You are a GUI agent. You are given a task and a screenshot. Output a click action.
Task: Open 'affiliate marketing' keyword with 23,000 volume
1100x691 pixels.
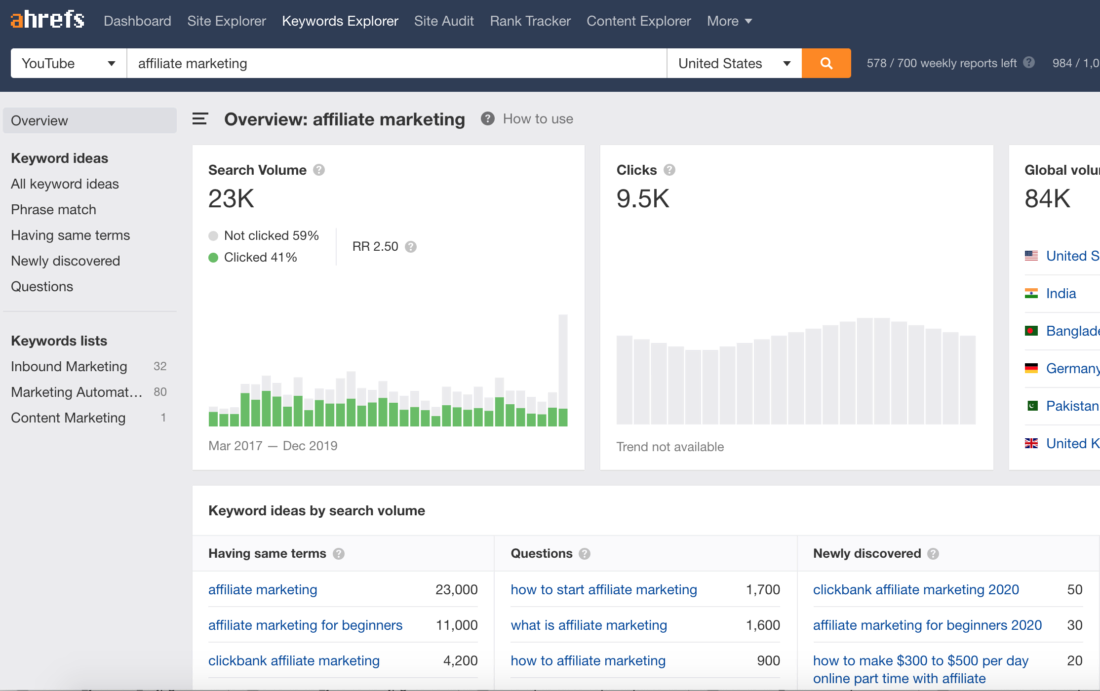pos(262,589)
